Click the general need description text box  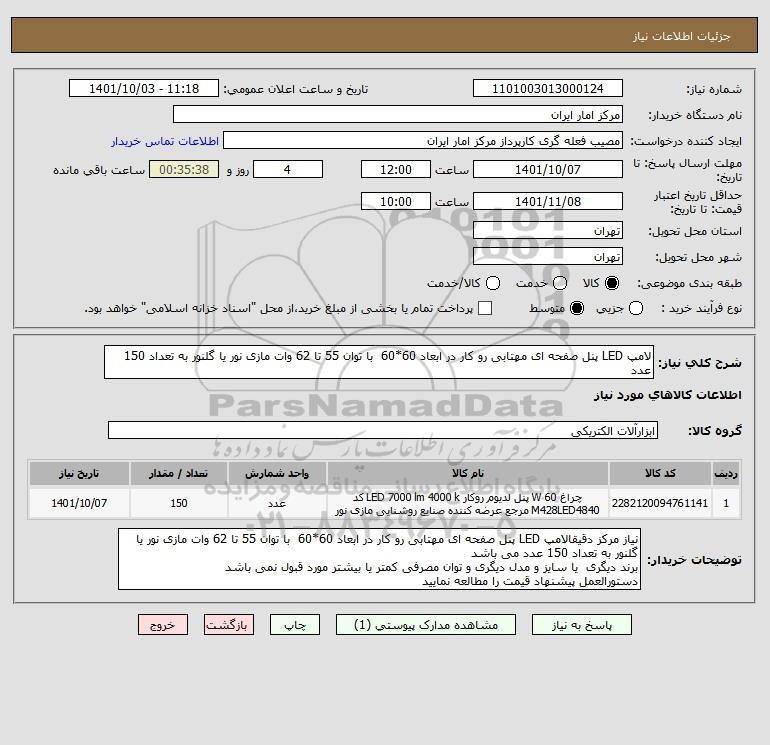pyautogui.click(x=379, y=362)
